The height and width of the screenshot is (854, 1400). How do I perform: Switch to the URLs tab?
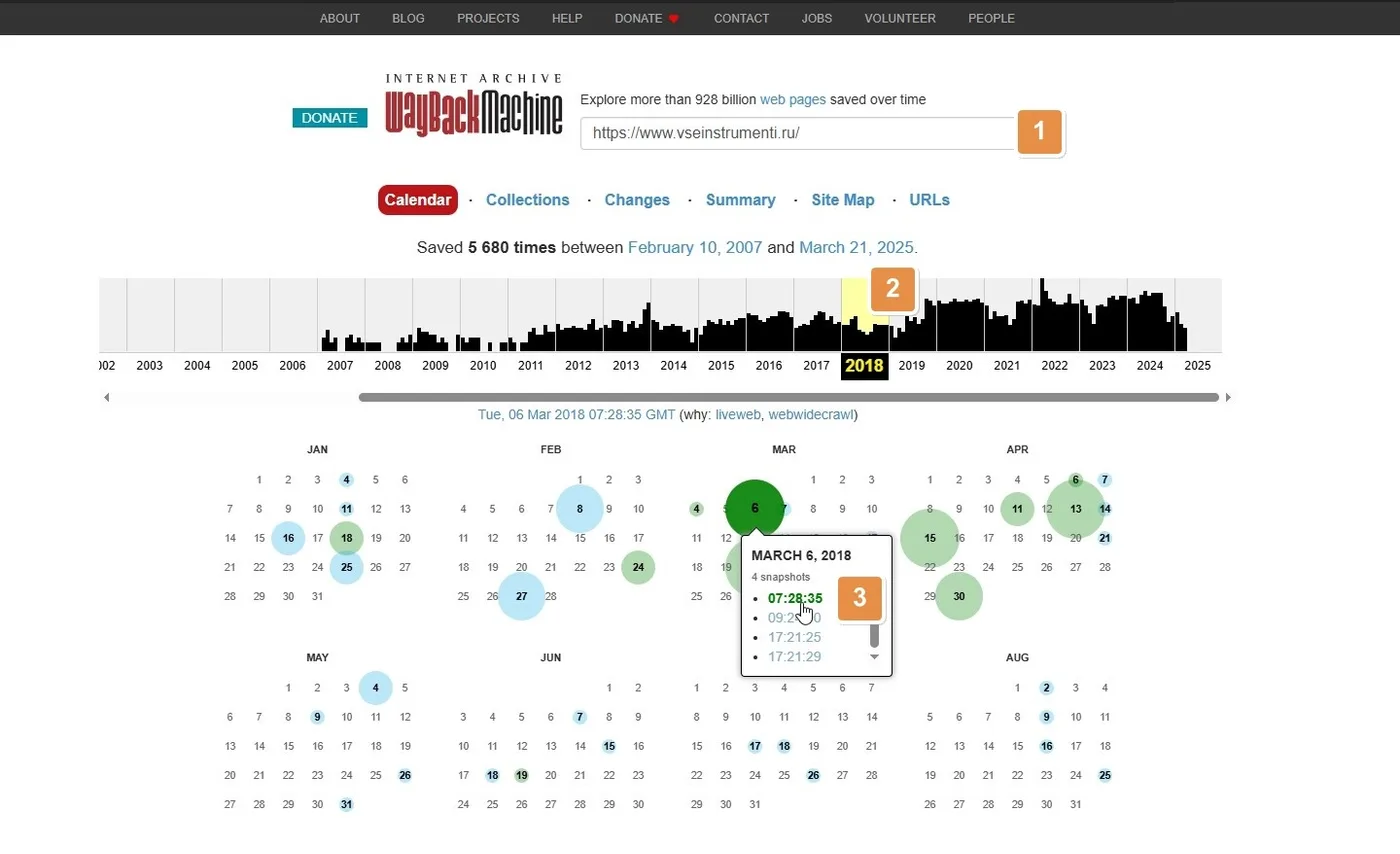930,200
